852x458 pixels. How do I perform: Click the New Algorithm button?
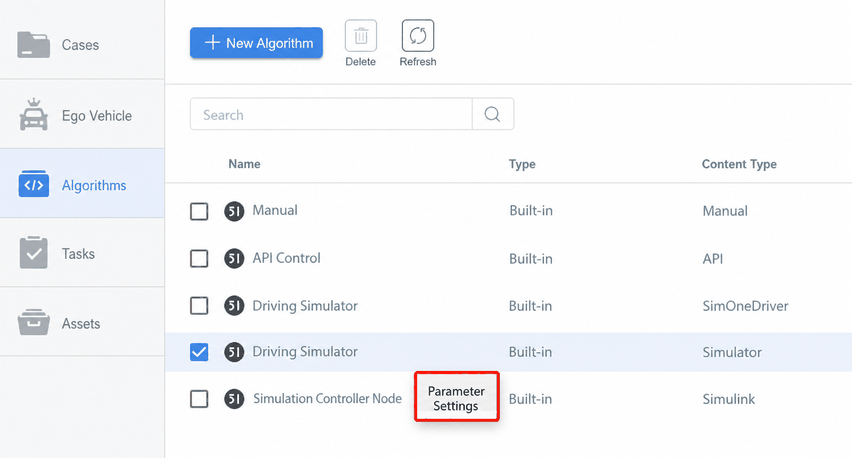[x=256, y=43]
